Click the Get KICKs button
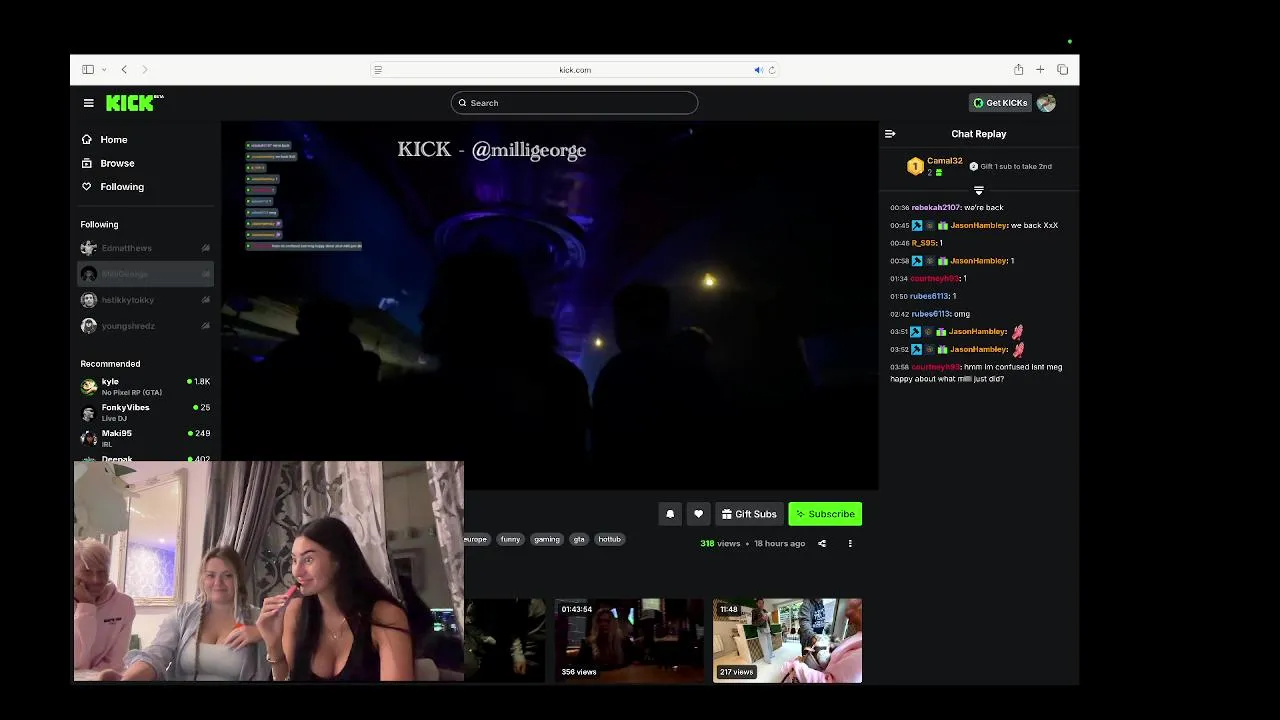1280x720 pixels. [1000, 103]
